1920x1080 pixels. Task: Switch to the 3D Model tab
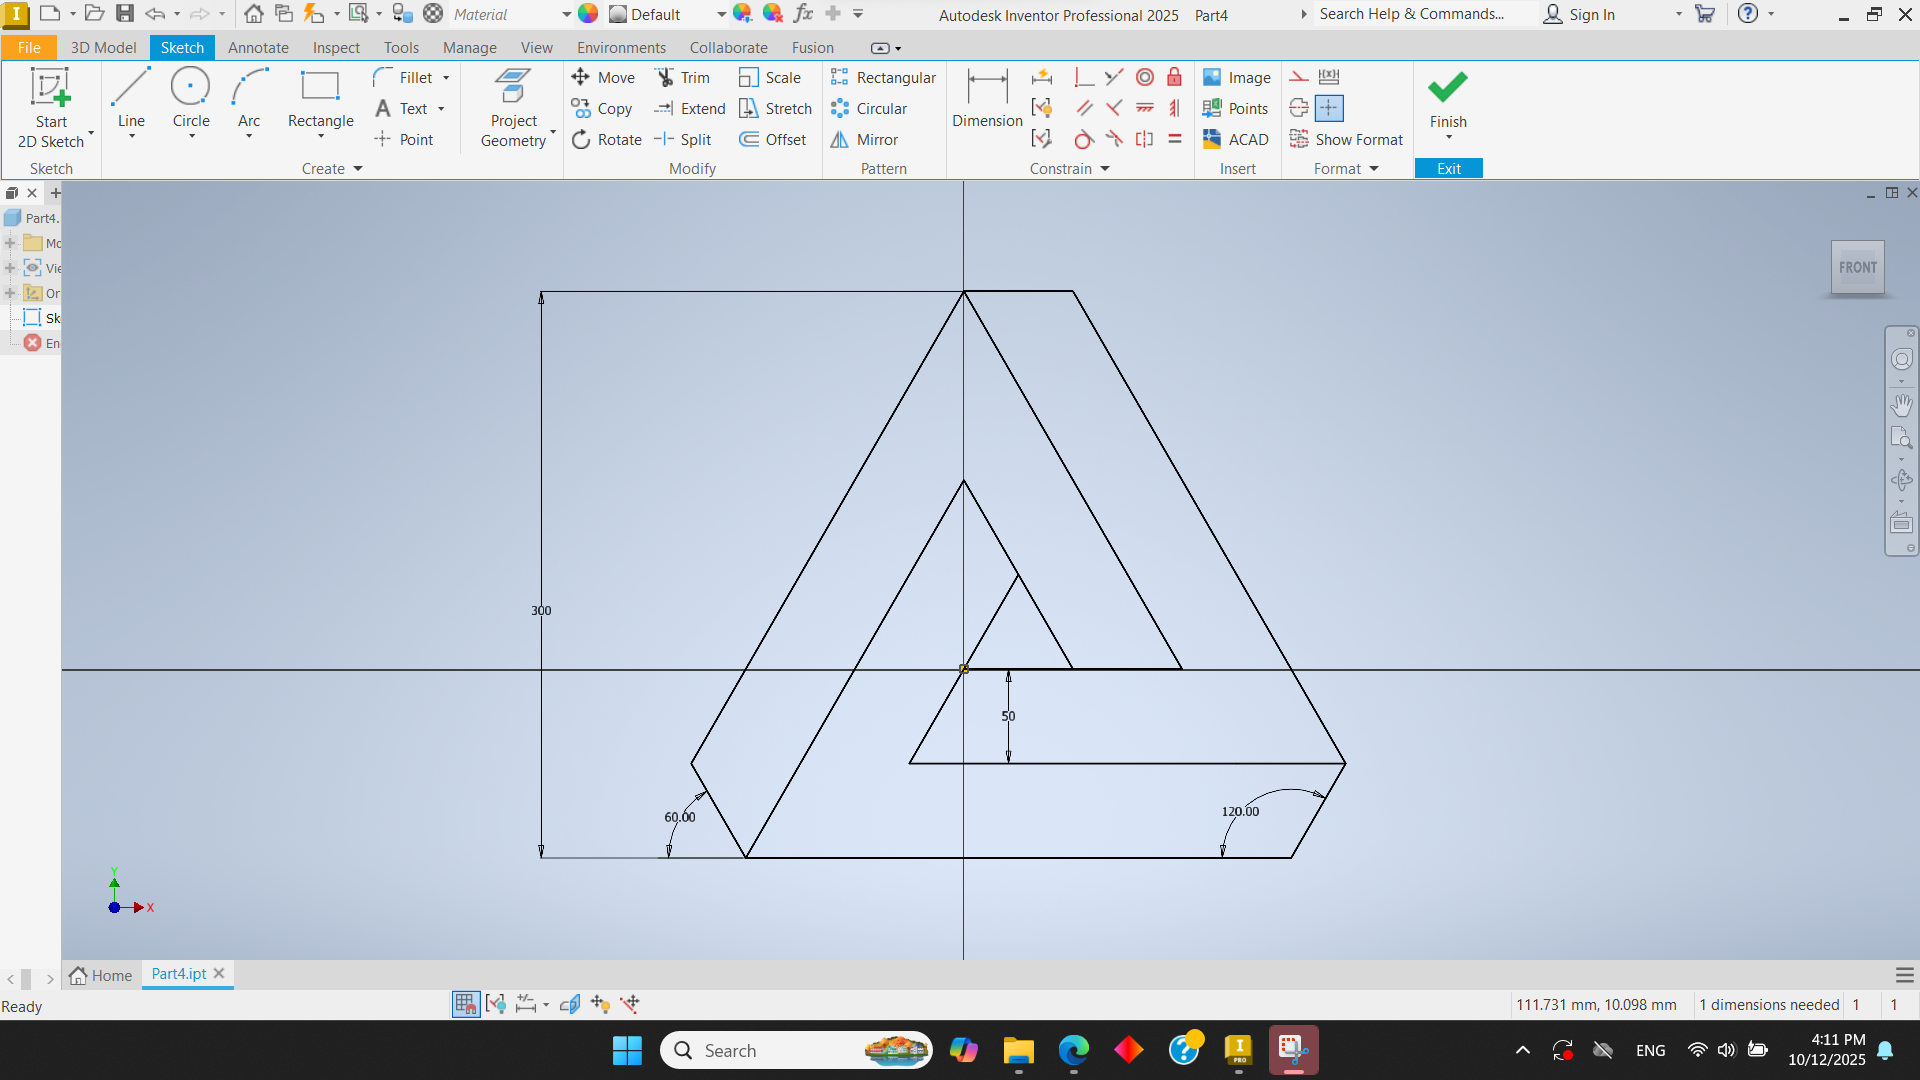[103, 47]
